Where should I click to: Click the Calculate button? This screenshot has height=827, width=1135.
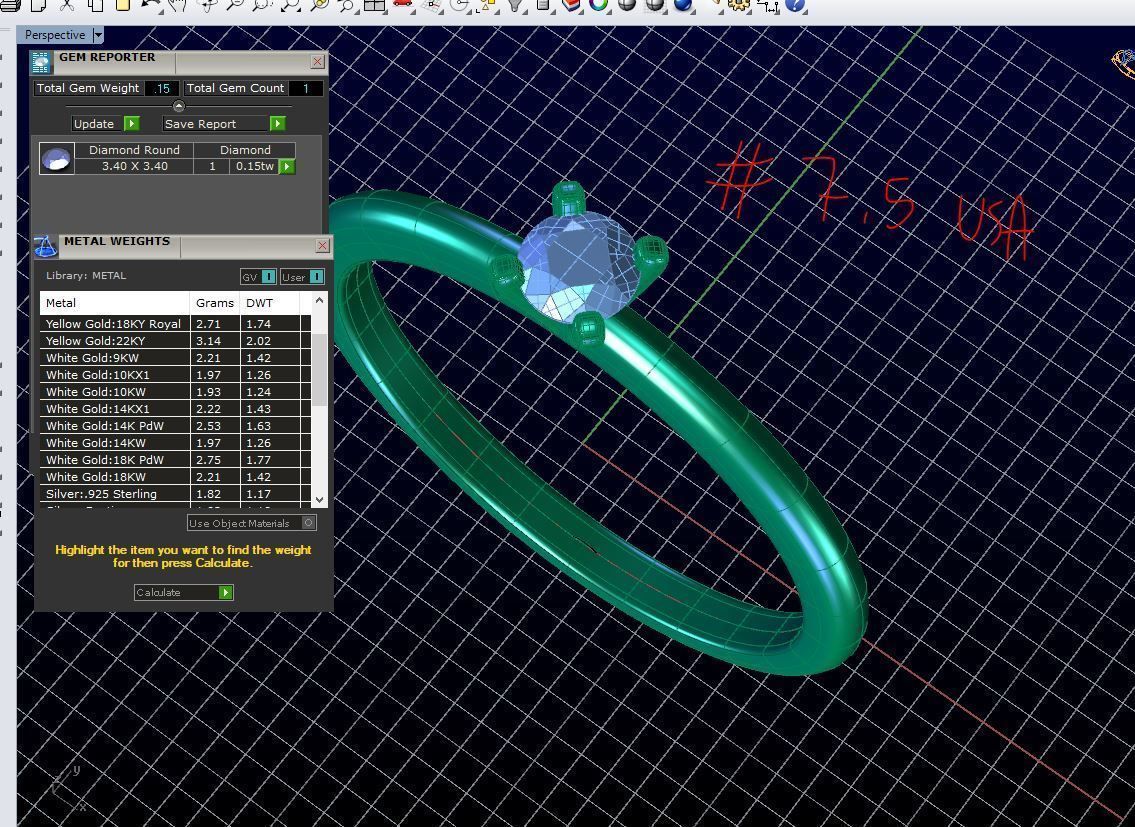(184, 592)
